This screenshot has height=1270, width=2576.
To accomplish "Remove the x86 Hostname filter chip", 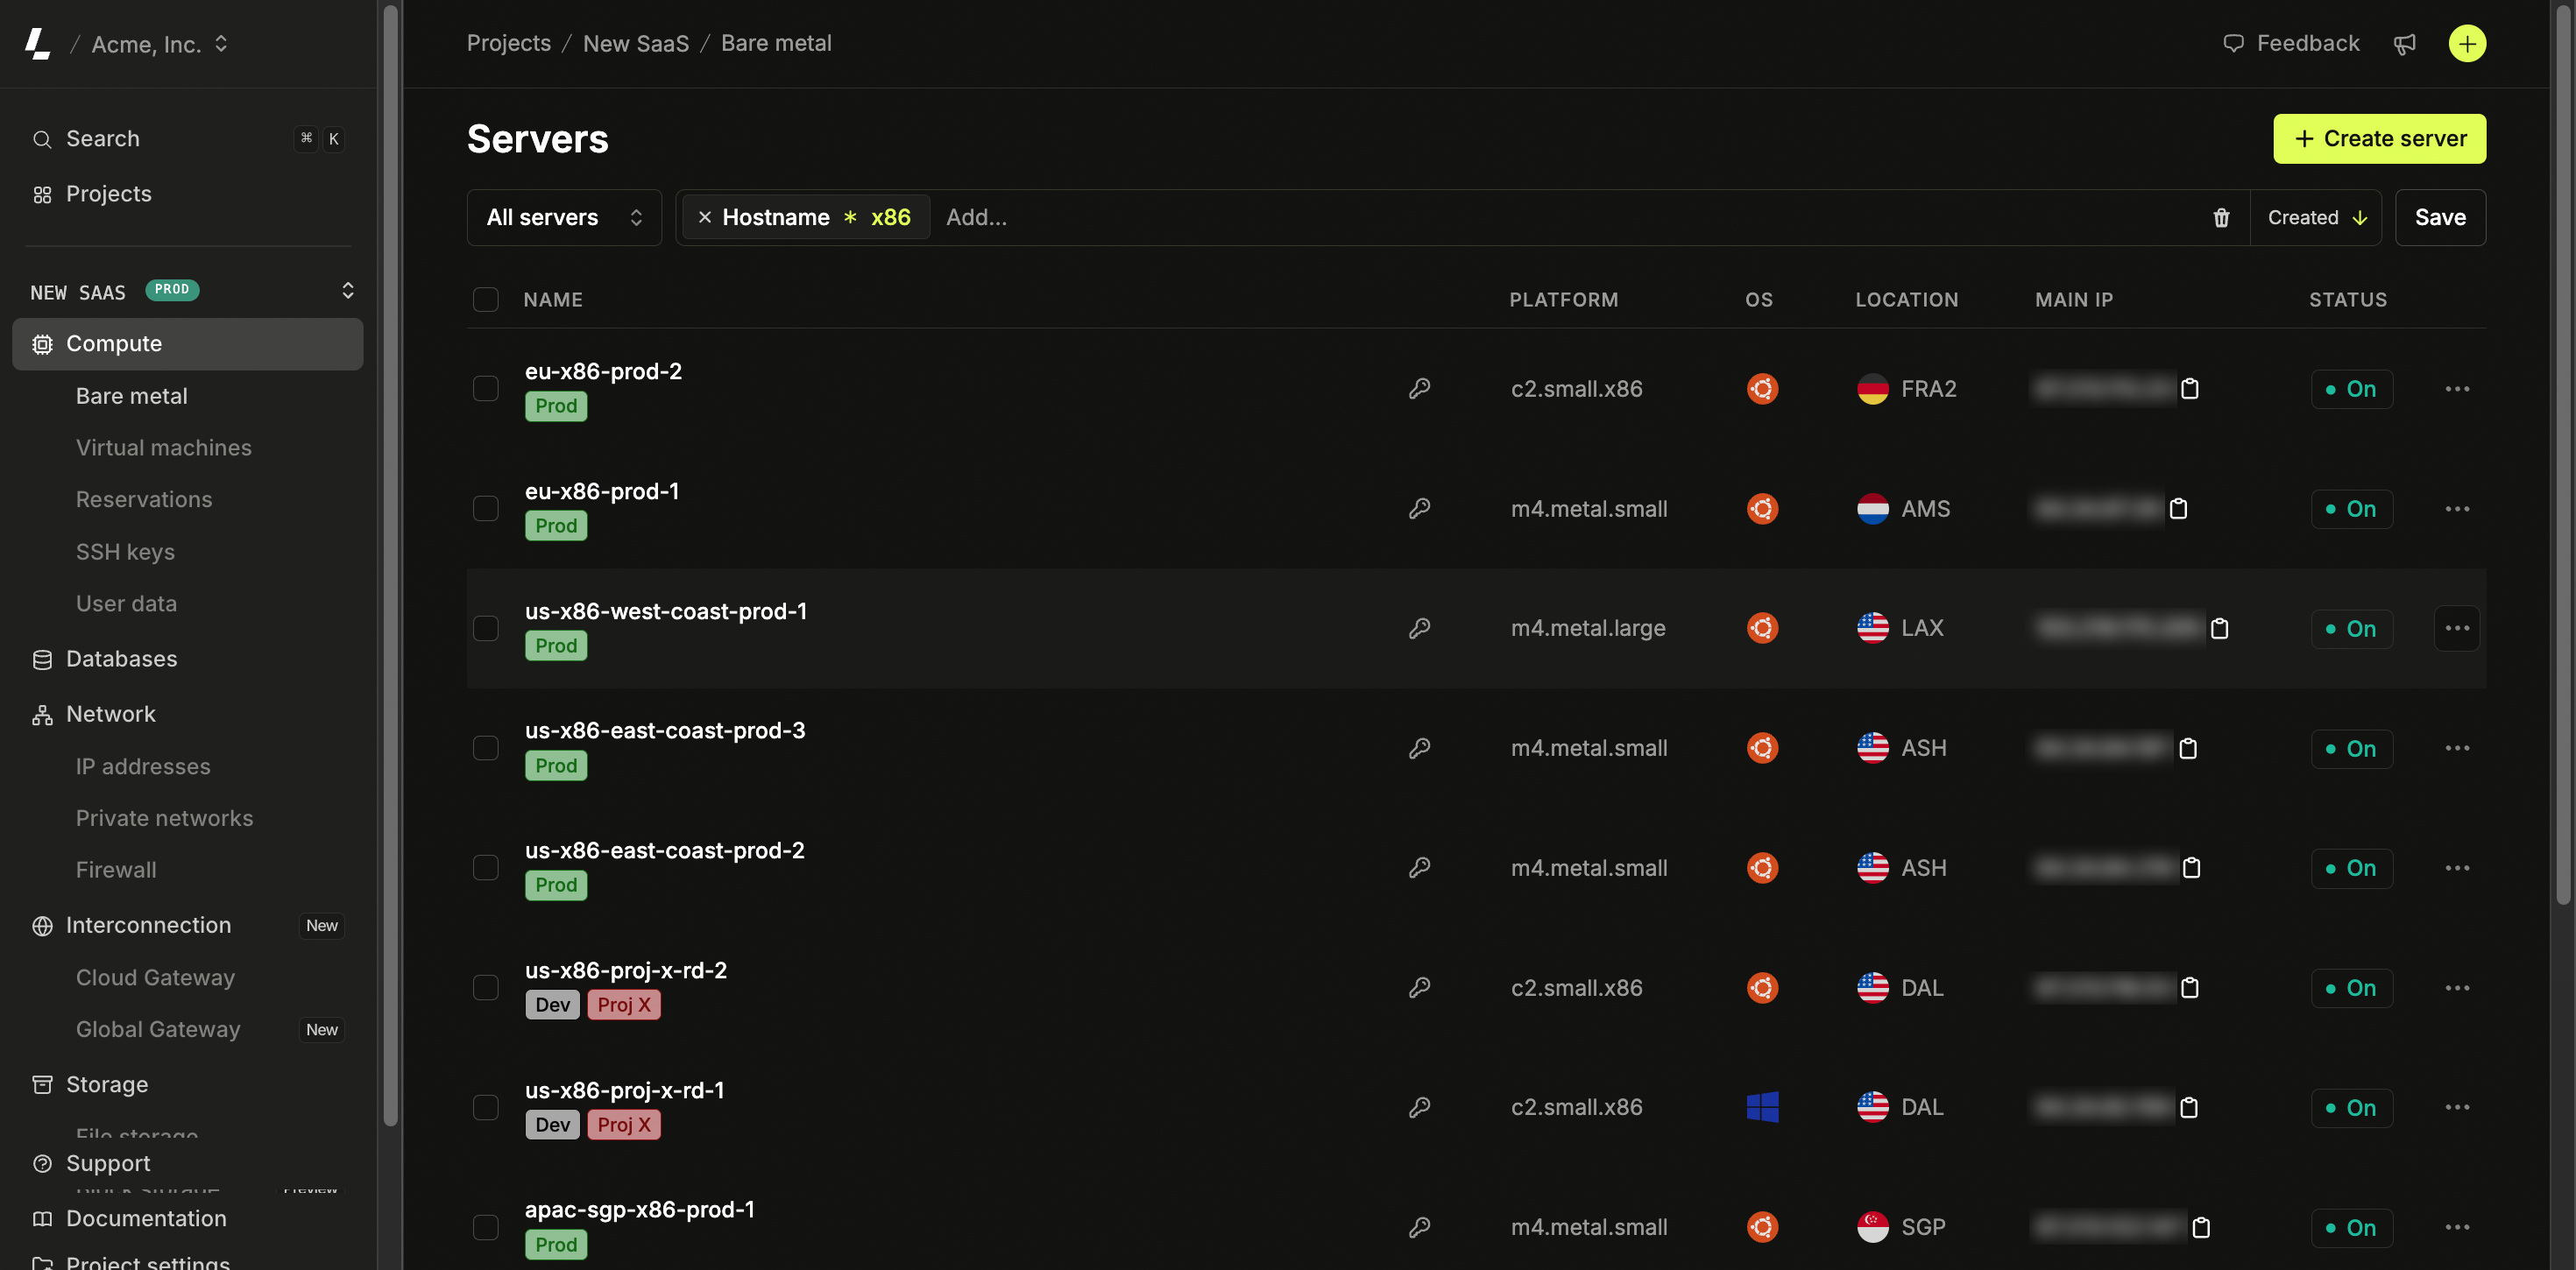I will pyautogui.click(x=706, y=217).
